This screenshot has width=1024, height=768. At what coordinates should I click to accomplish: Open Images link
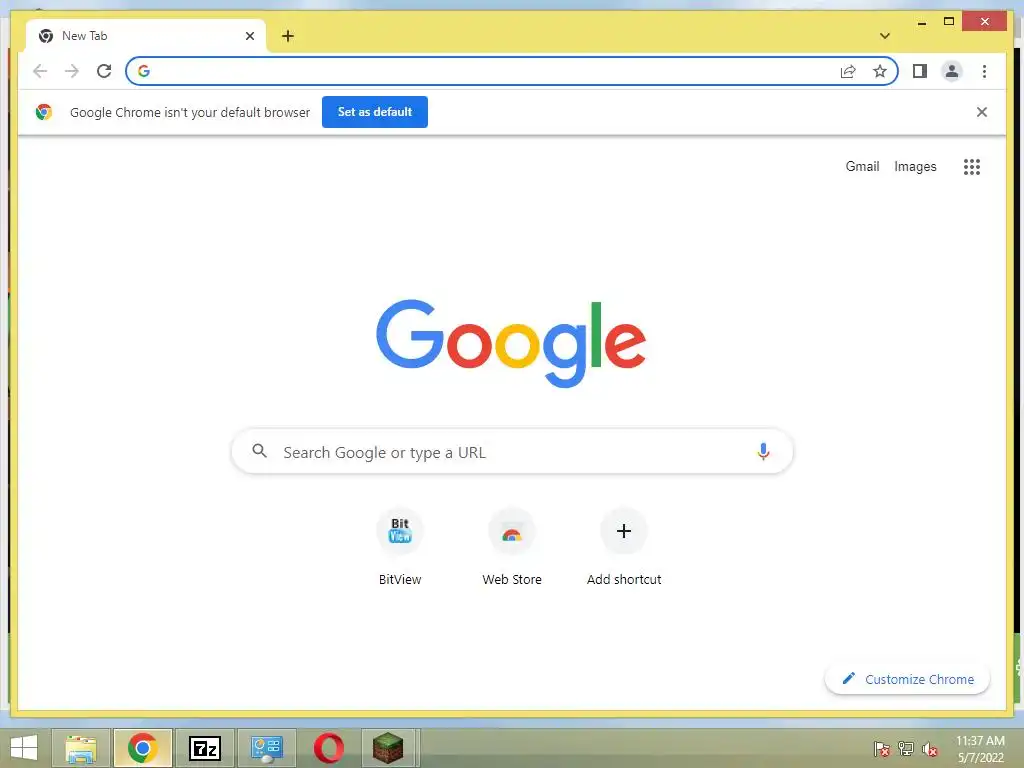915,167
